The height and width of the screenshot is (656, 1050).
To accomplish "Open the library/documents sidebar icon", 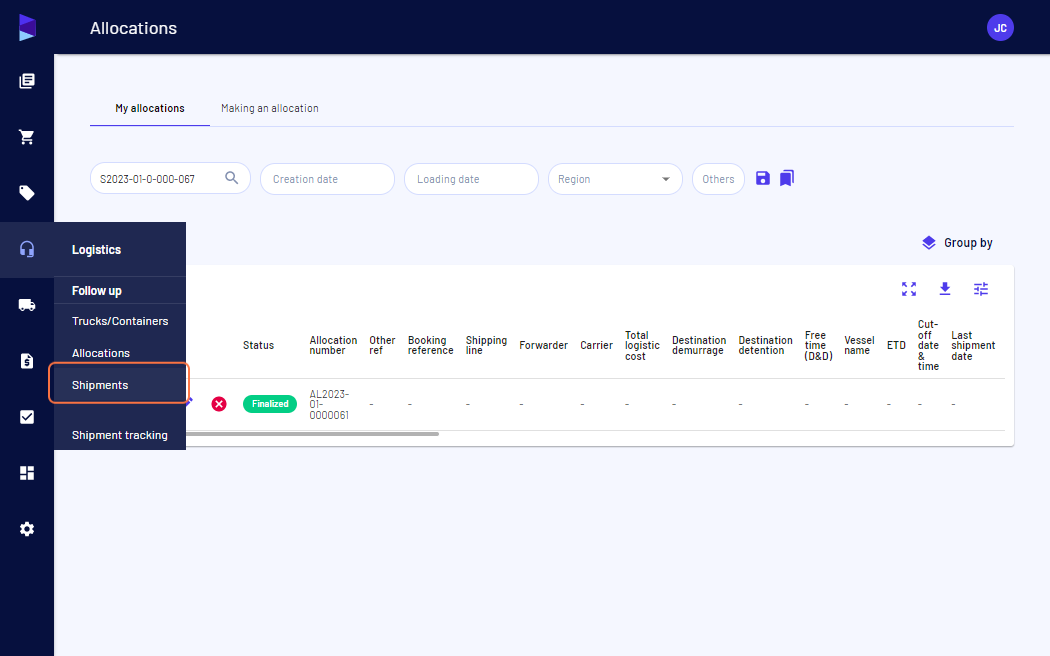I will click(x=27, y=81).
